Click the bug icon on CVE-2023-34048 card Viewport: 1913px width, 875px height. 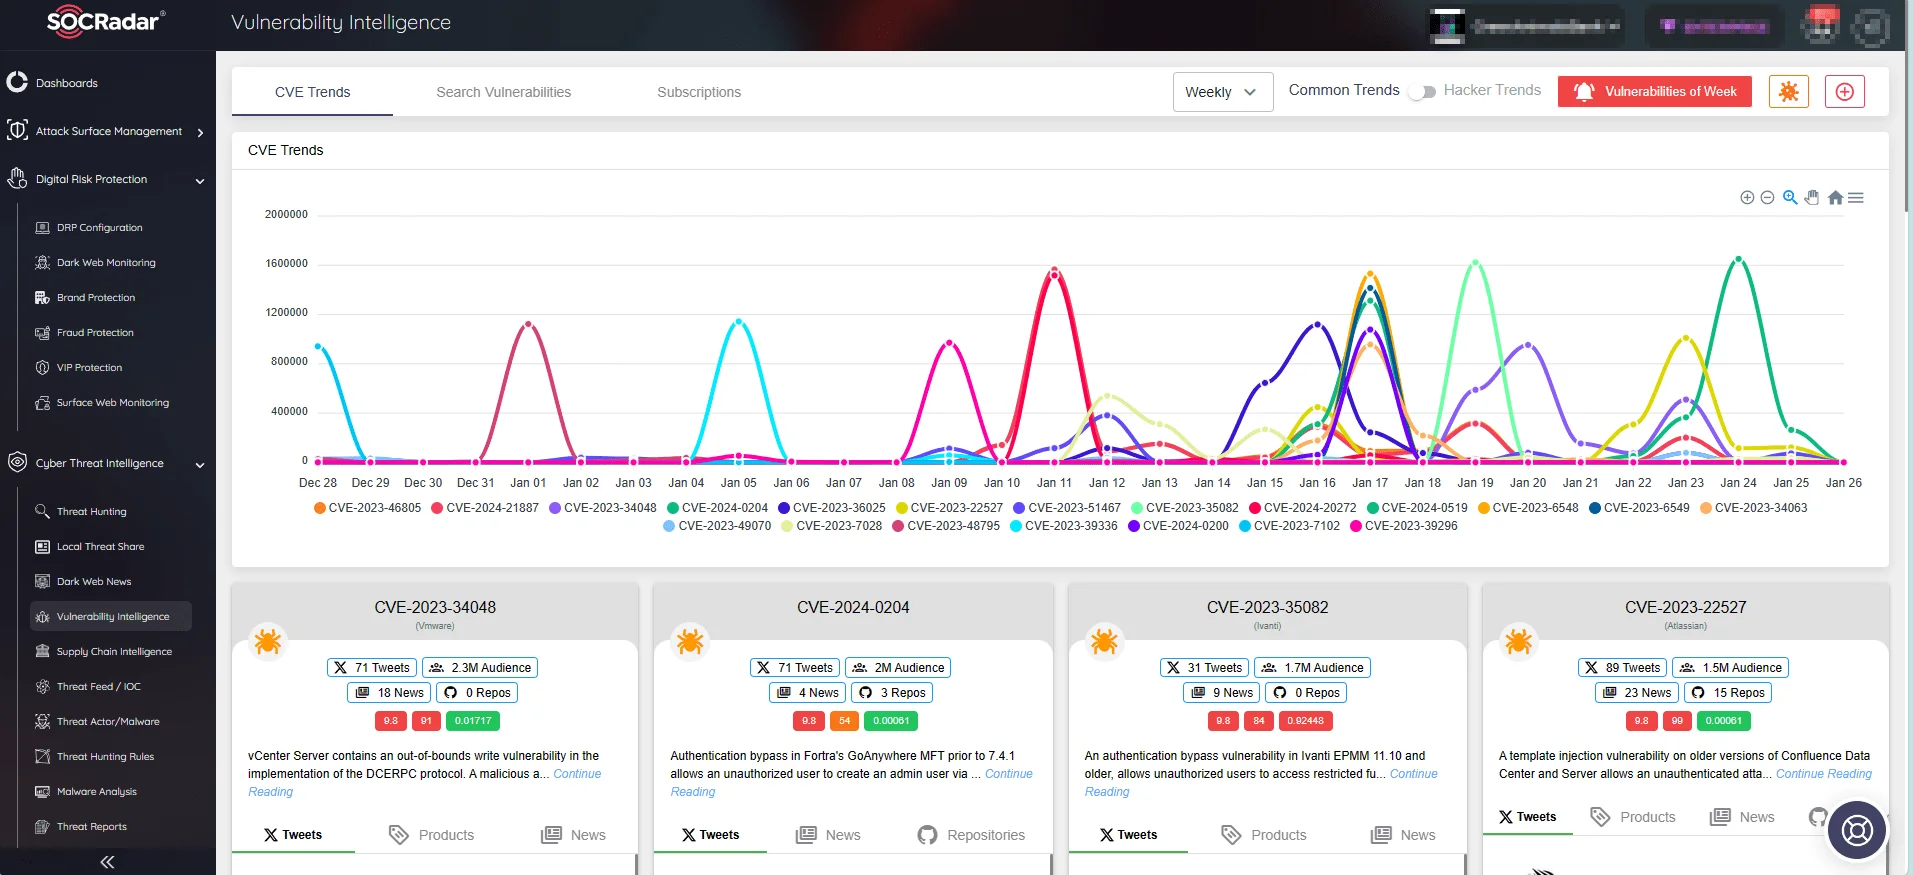268,641
